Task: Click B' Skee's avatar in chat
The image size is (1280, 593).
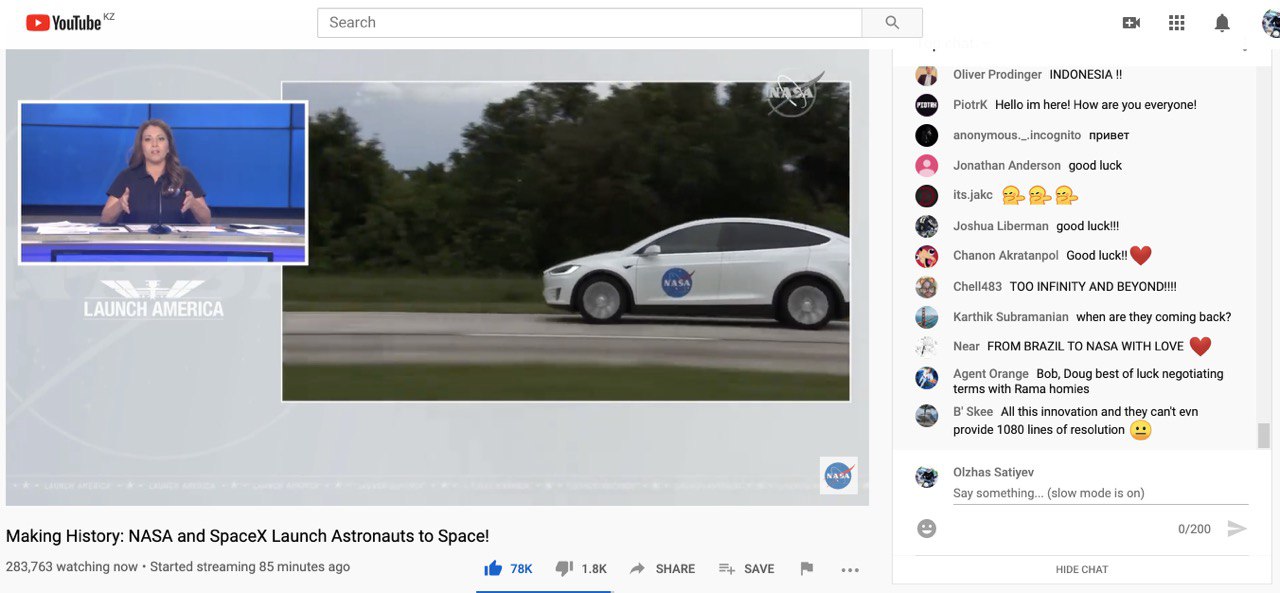Action: [927, 416]
